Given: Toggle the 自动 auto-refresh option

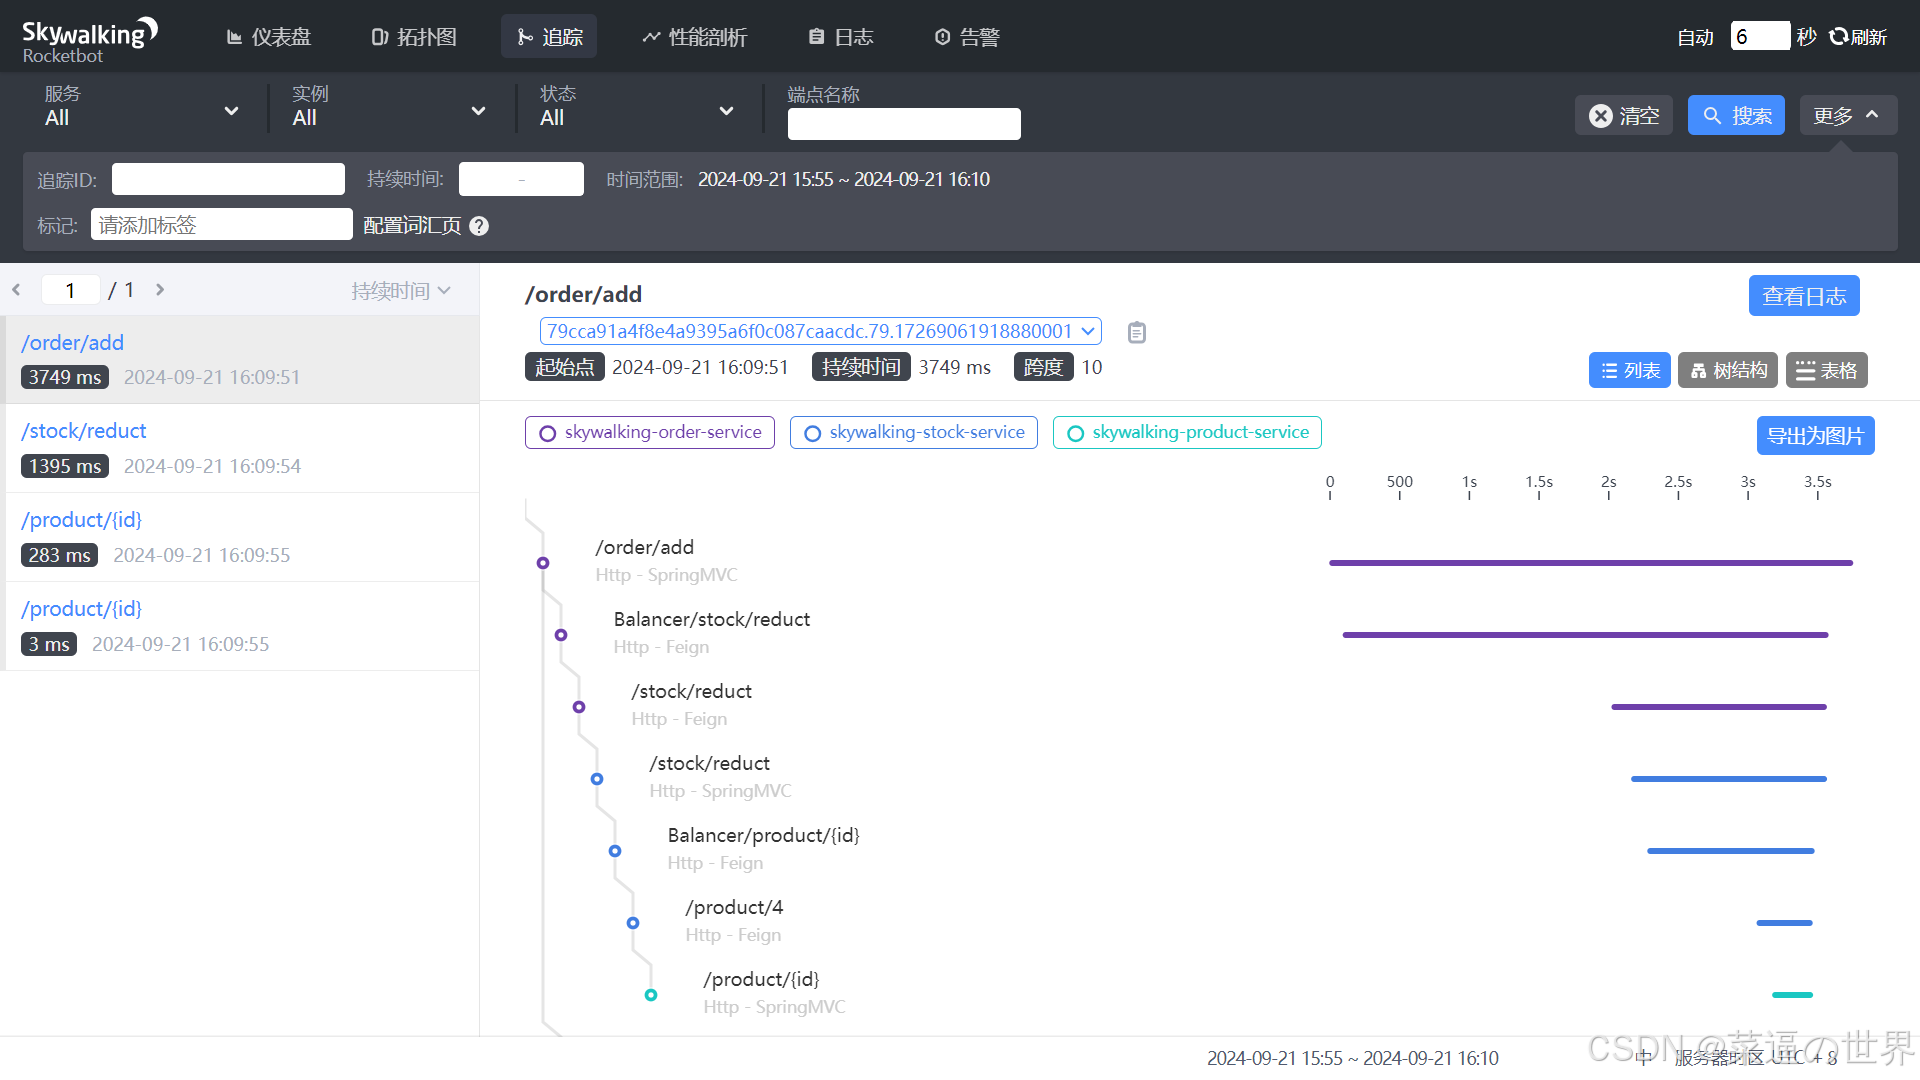Looking at the screenshot, I should (1695, 37).
